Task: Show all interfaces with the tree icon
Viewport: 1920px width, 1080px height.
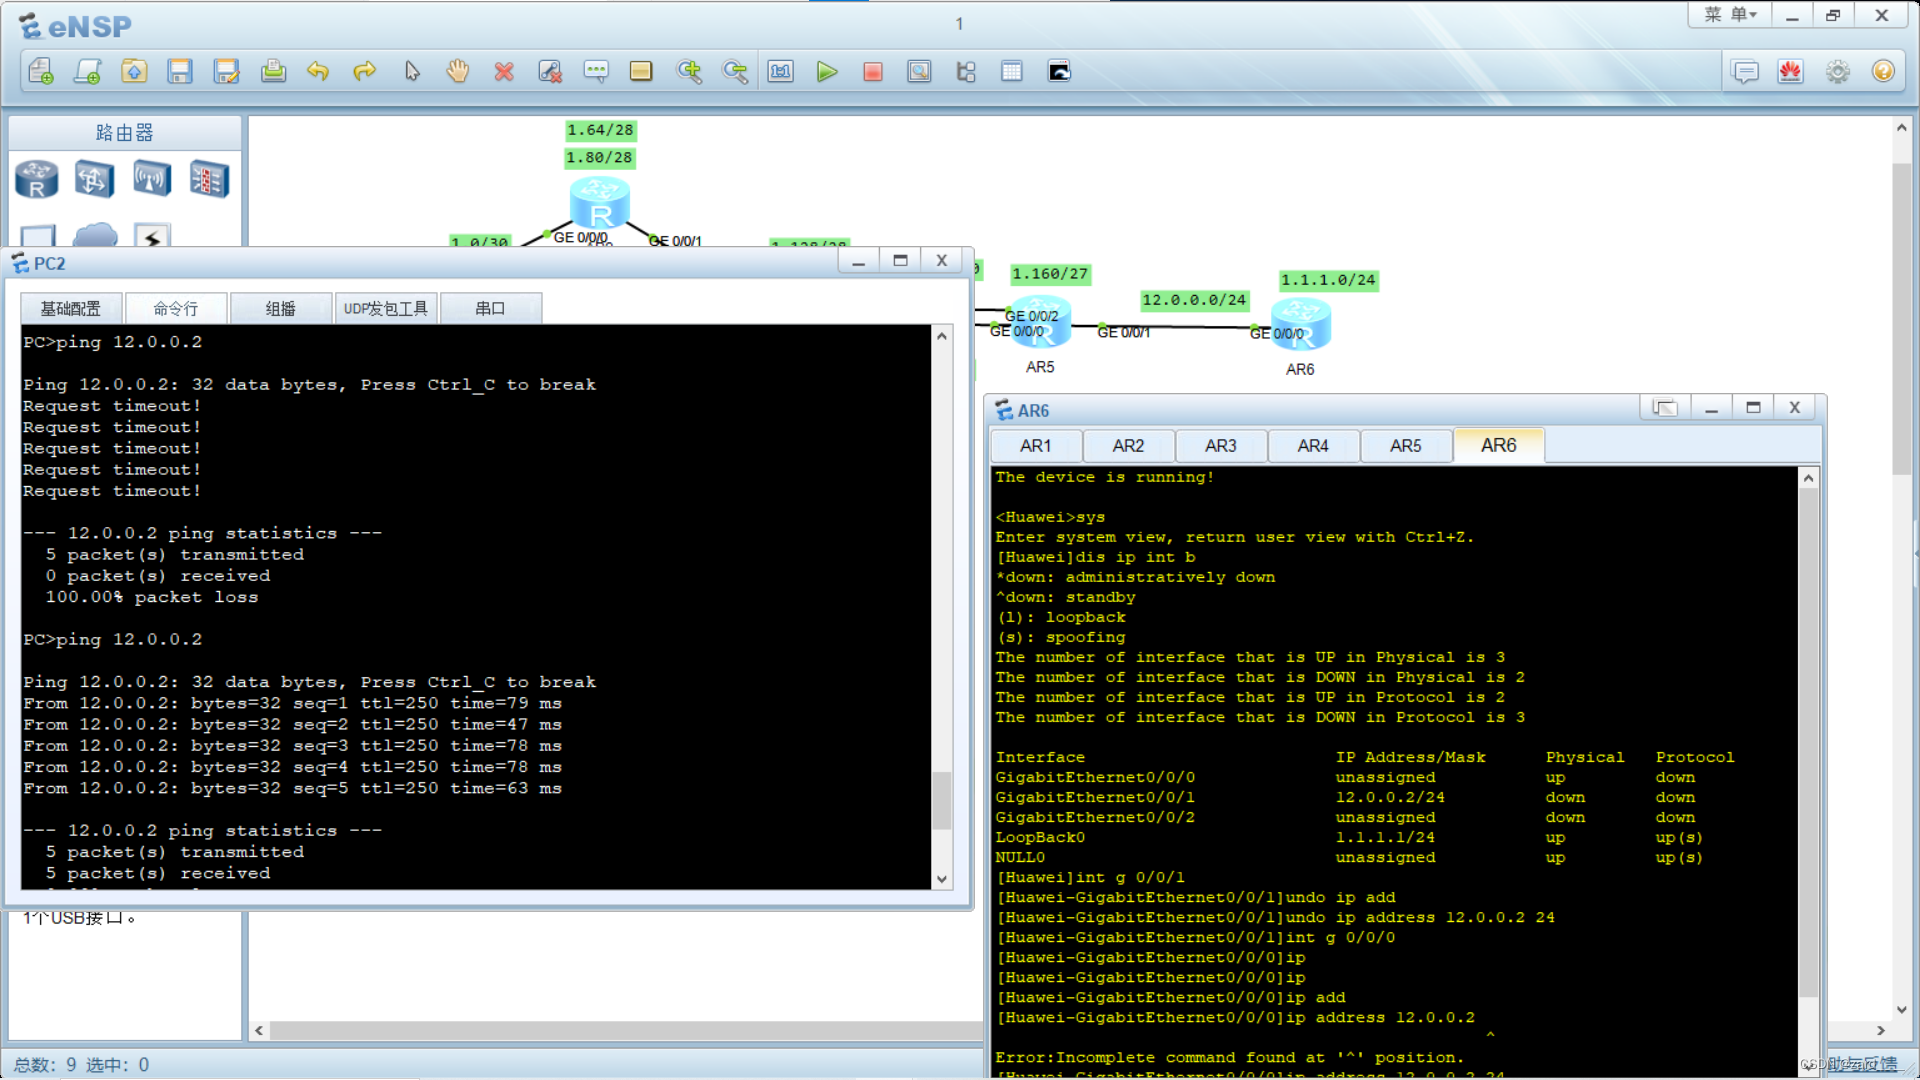Action: 966,71
